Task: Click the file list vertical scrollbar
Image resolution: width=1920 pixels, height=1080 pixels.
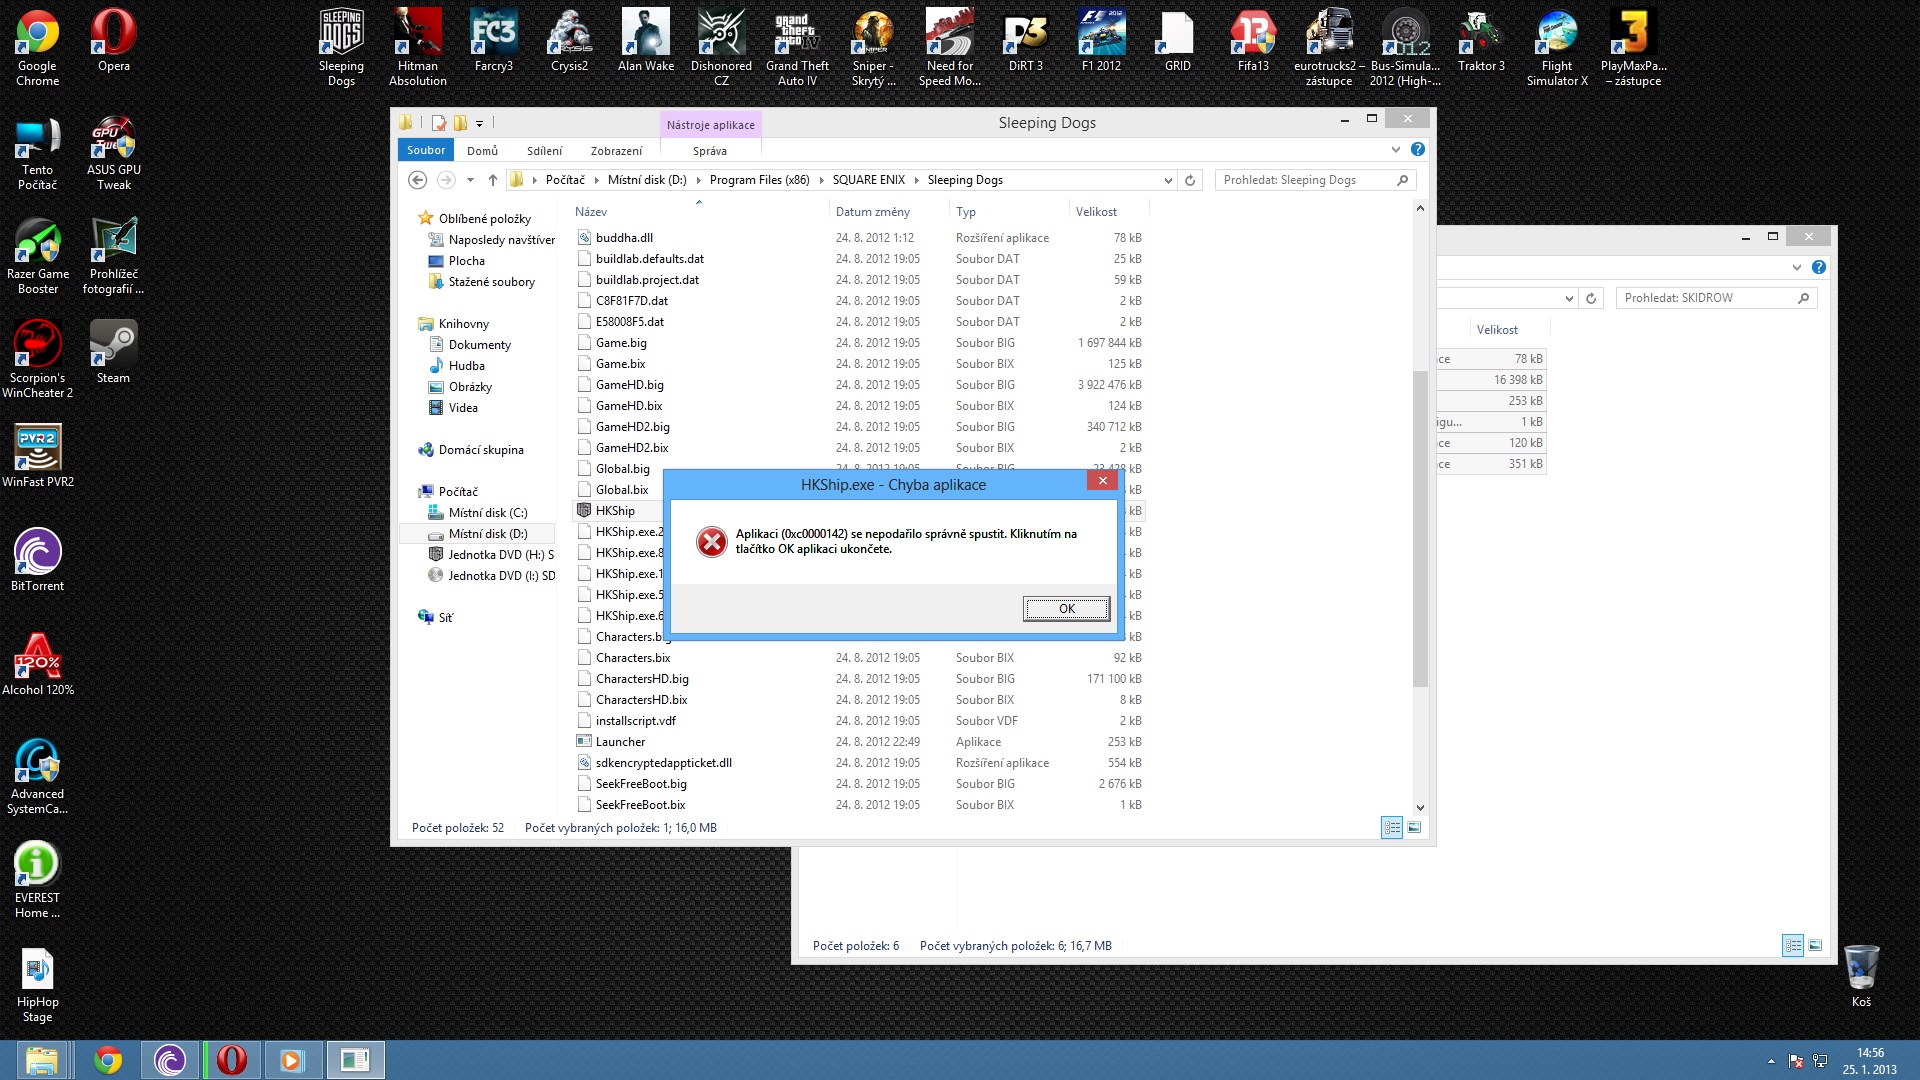Action: click(x=1420, y=528)
